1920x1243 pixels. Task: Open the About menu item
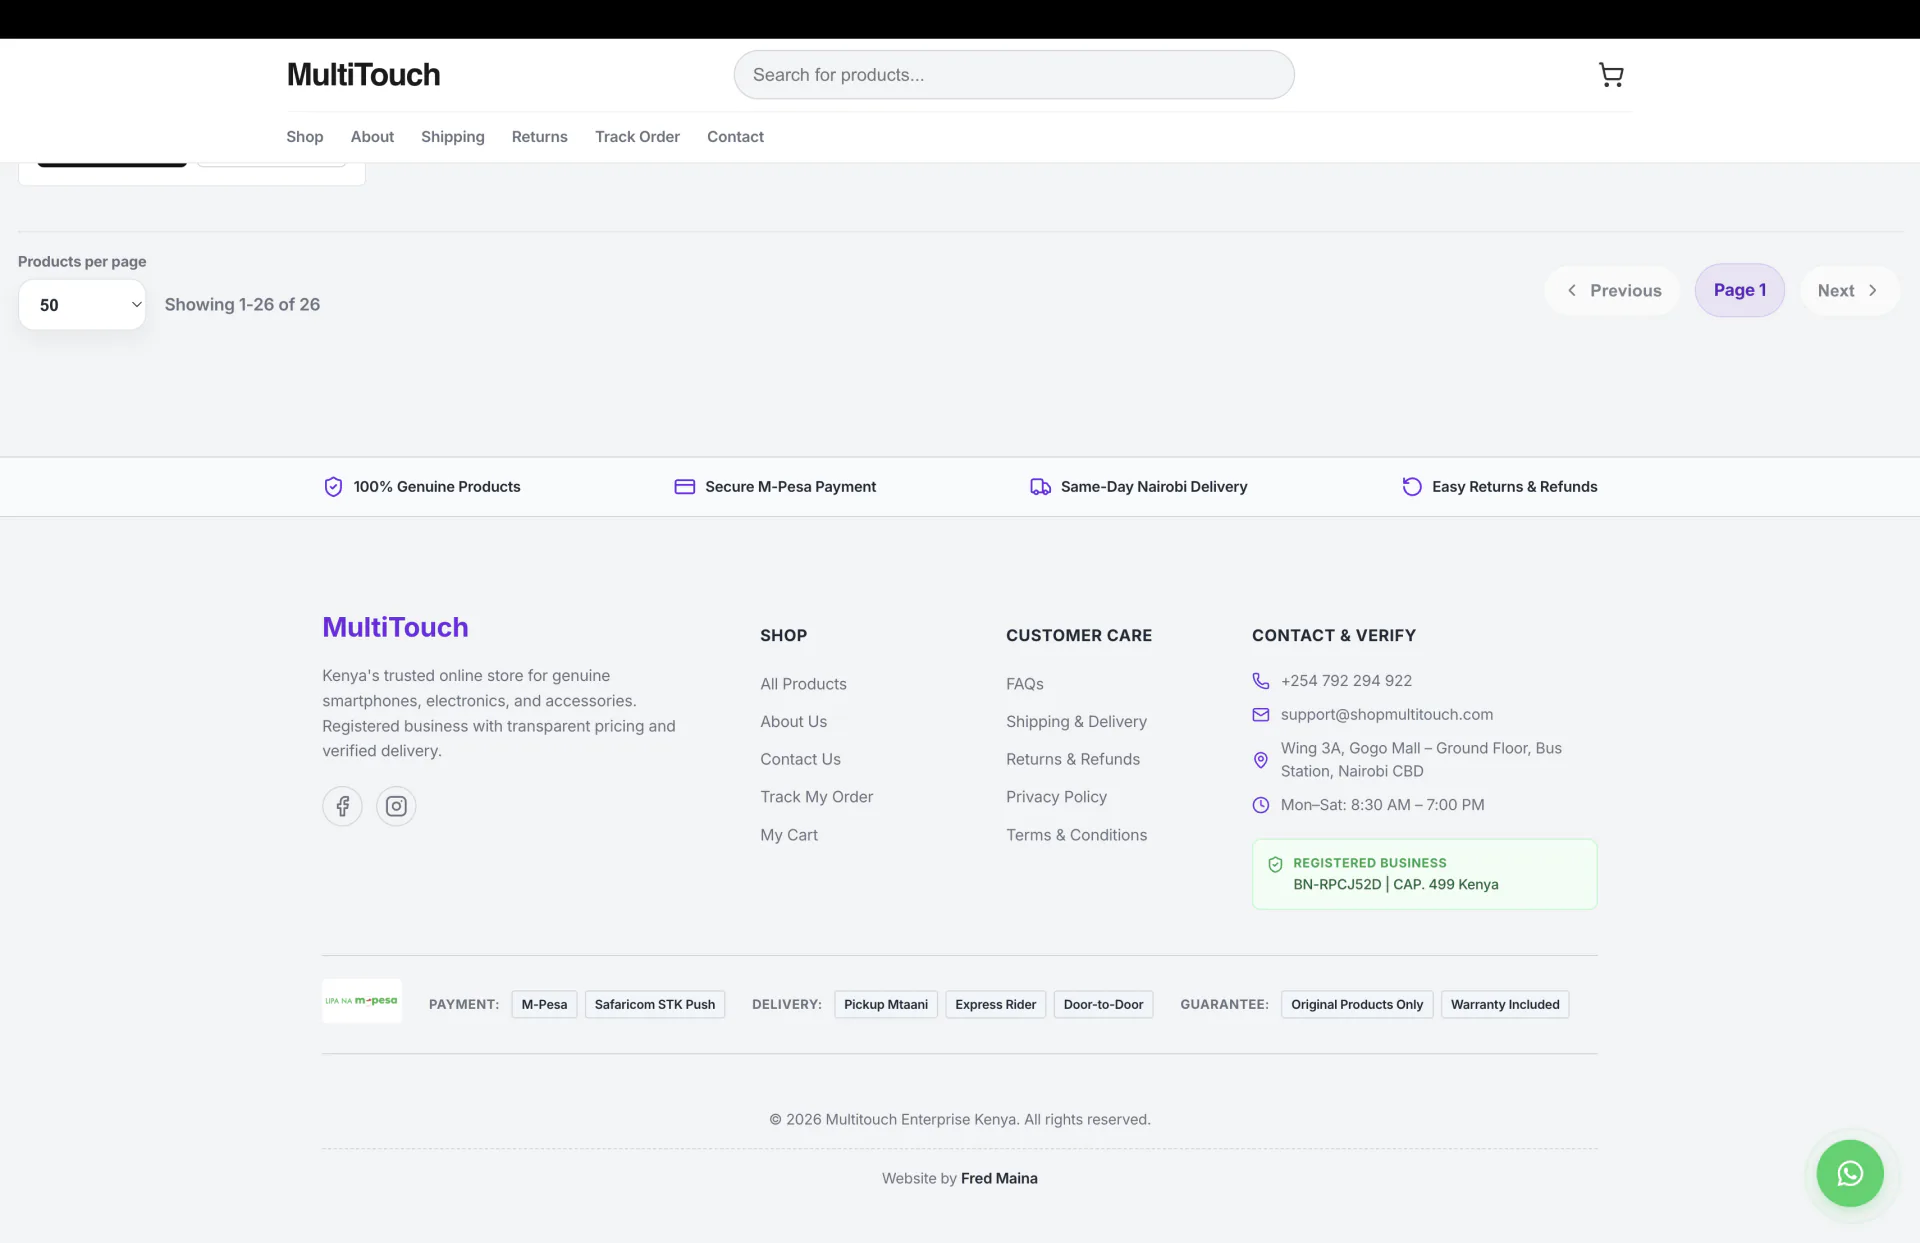372,137
